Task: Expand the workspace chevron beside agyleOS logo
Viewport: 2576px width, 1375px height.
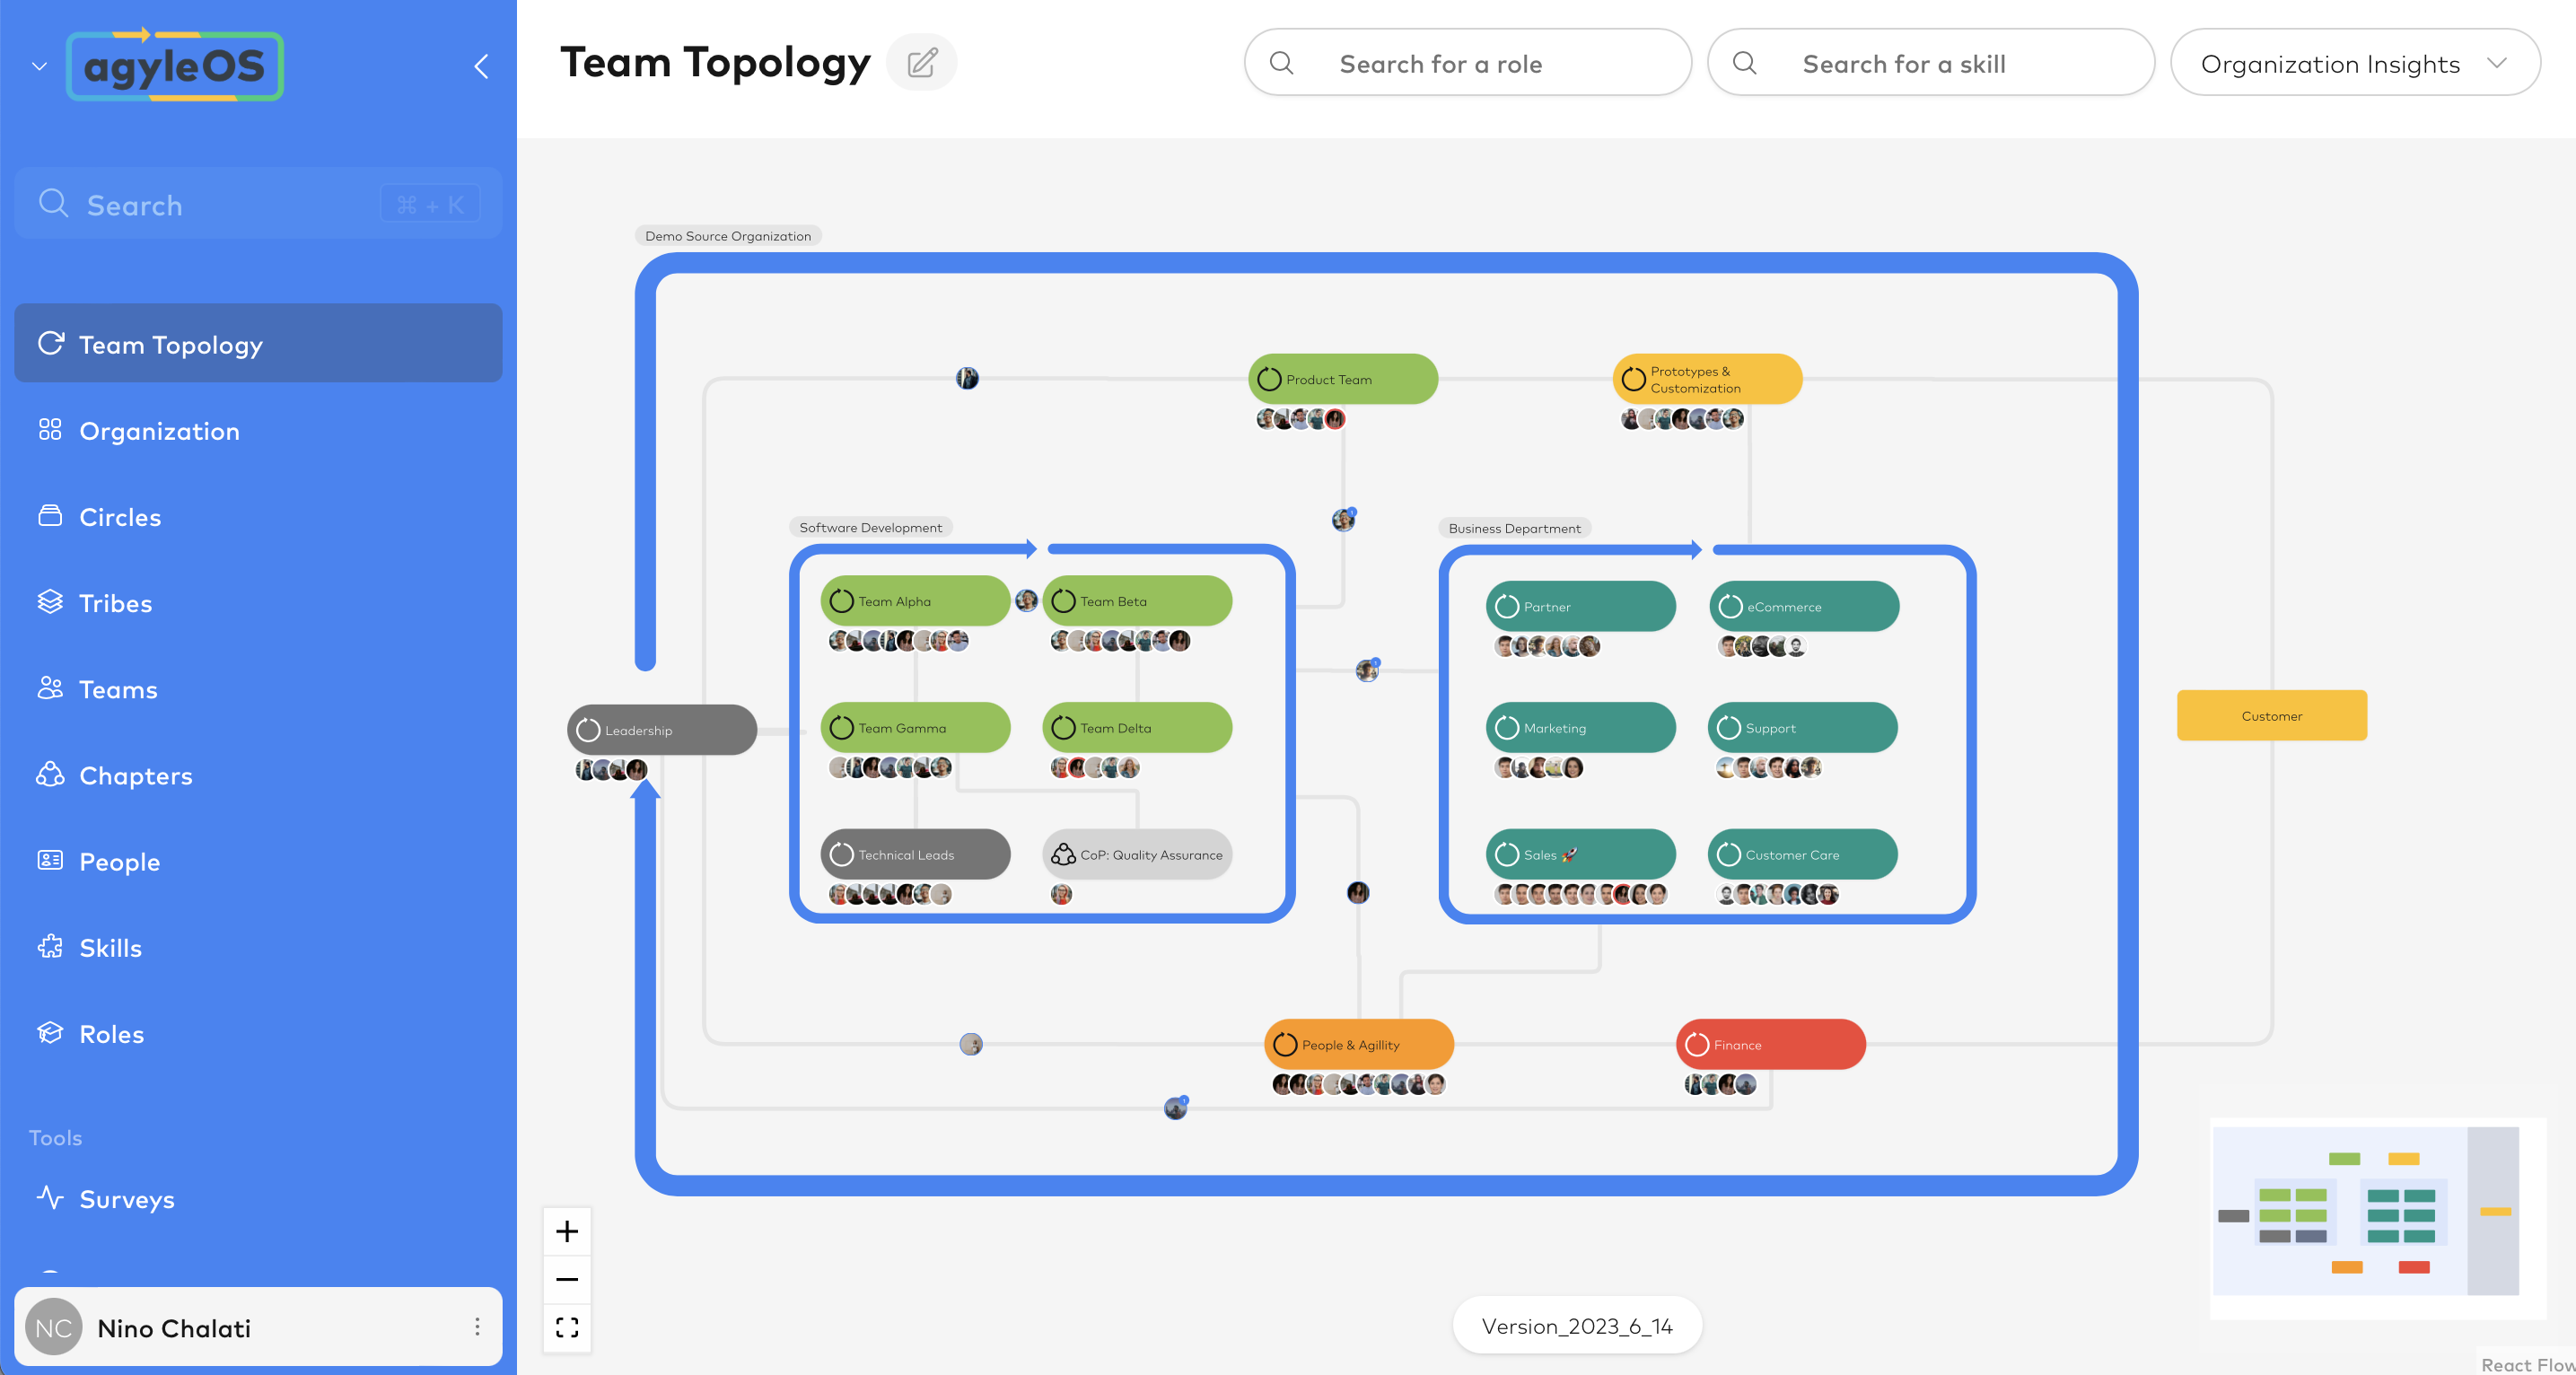Action: pos(40,67)
